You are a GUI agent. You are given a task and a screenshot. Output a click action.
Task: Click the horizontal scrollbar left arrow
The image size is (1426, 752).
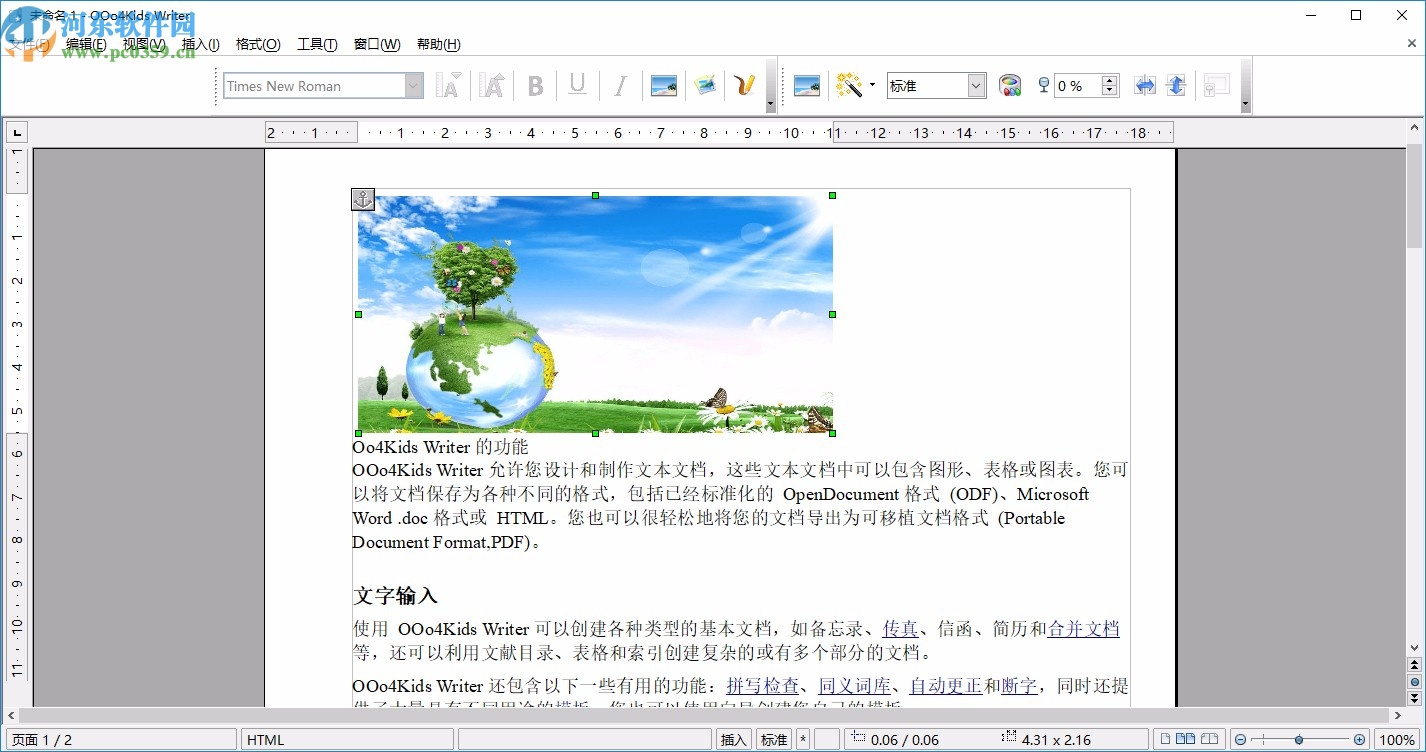[x=12, y=716]
